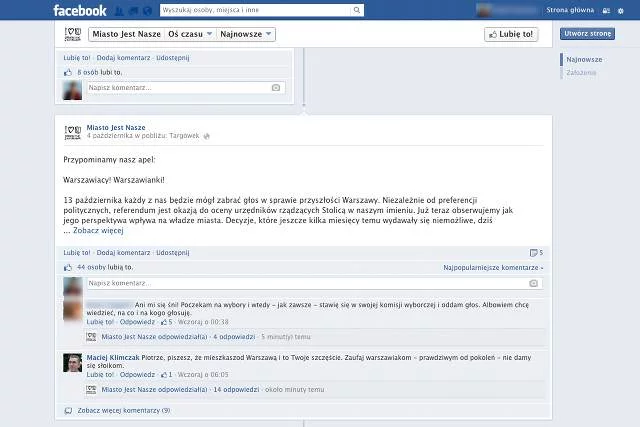Click the camera icon in top comment box
The height and width of the screenshot is (427, 640).
(276, 88)
